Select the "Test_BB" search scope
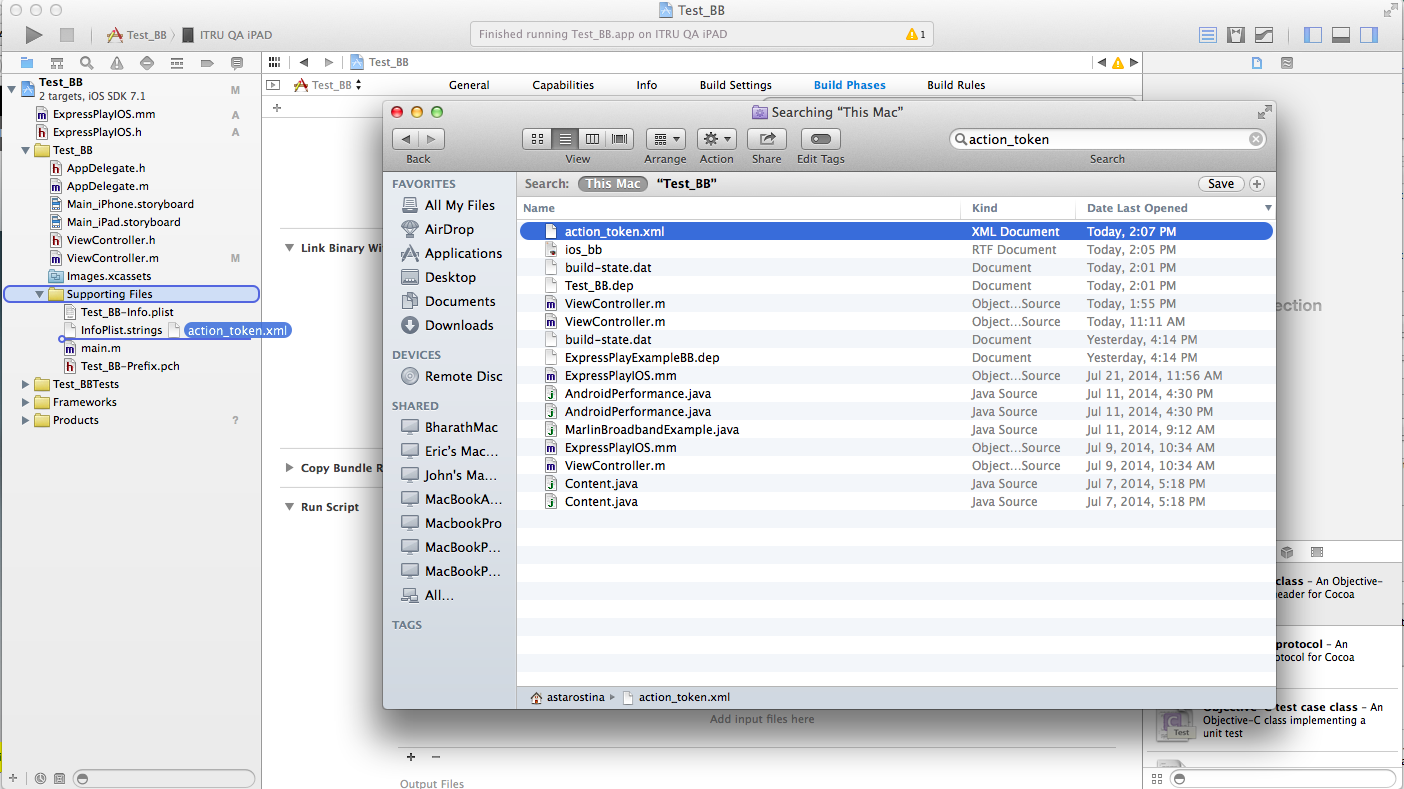 click(686, 184)
